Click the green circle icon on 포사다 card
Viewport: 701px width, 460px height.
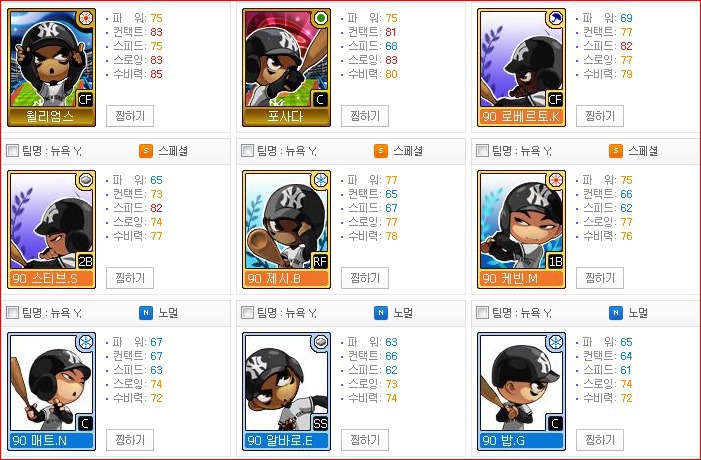click(x=321, y=18)
